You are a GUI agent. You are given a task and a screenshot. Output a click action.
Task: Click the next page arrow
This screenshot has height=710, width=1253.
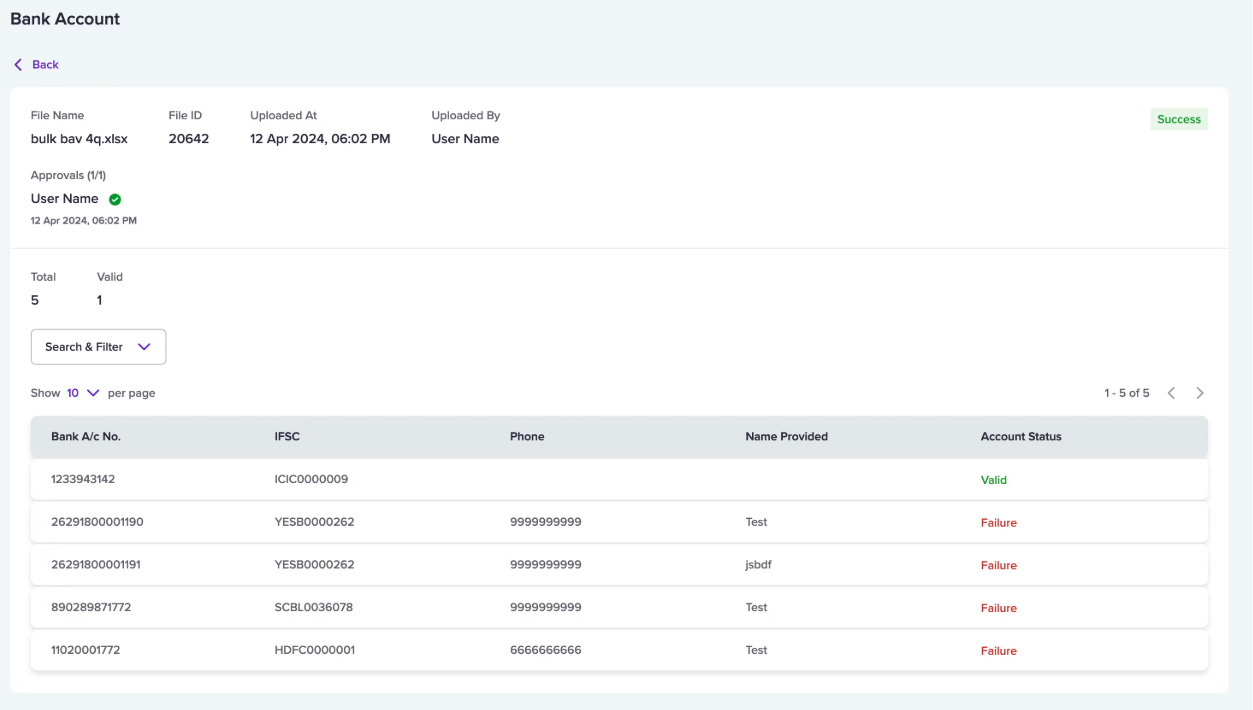coord(1200,393)
